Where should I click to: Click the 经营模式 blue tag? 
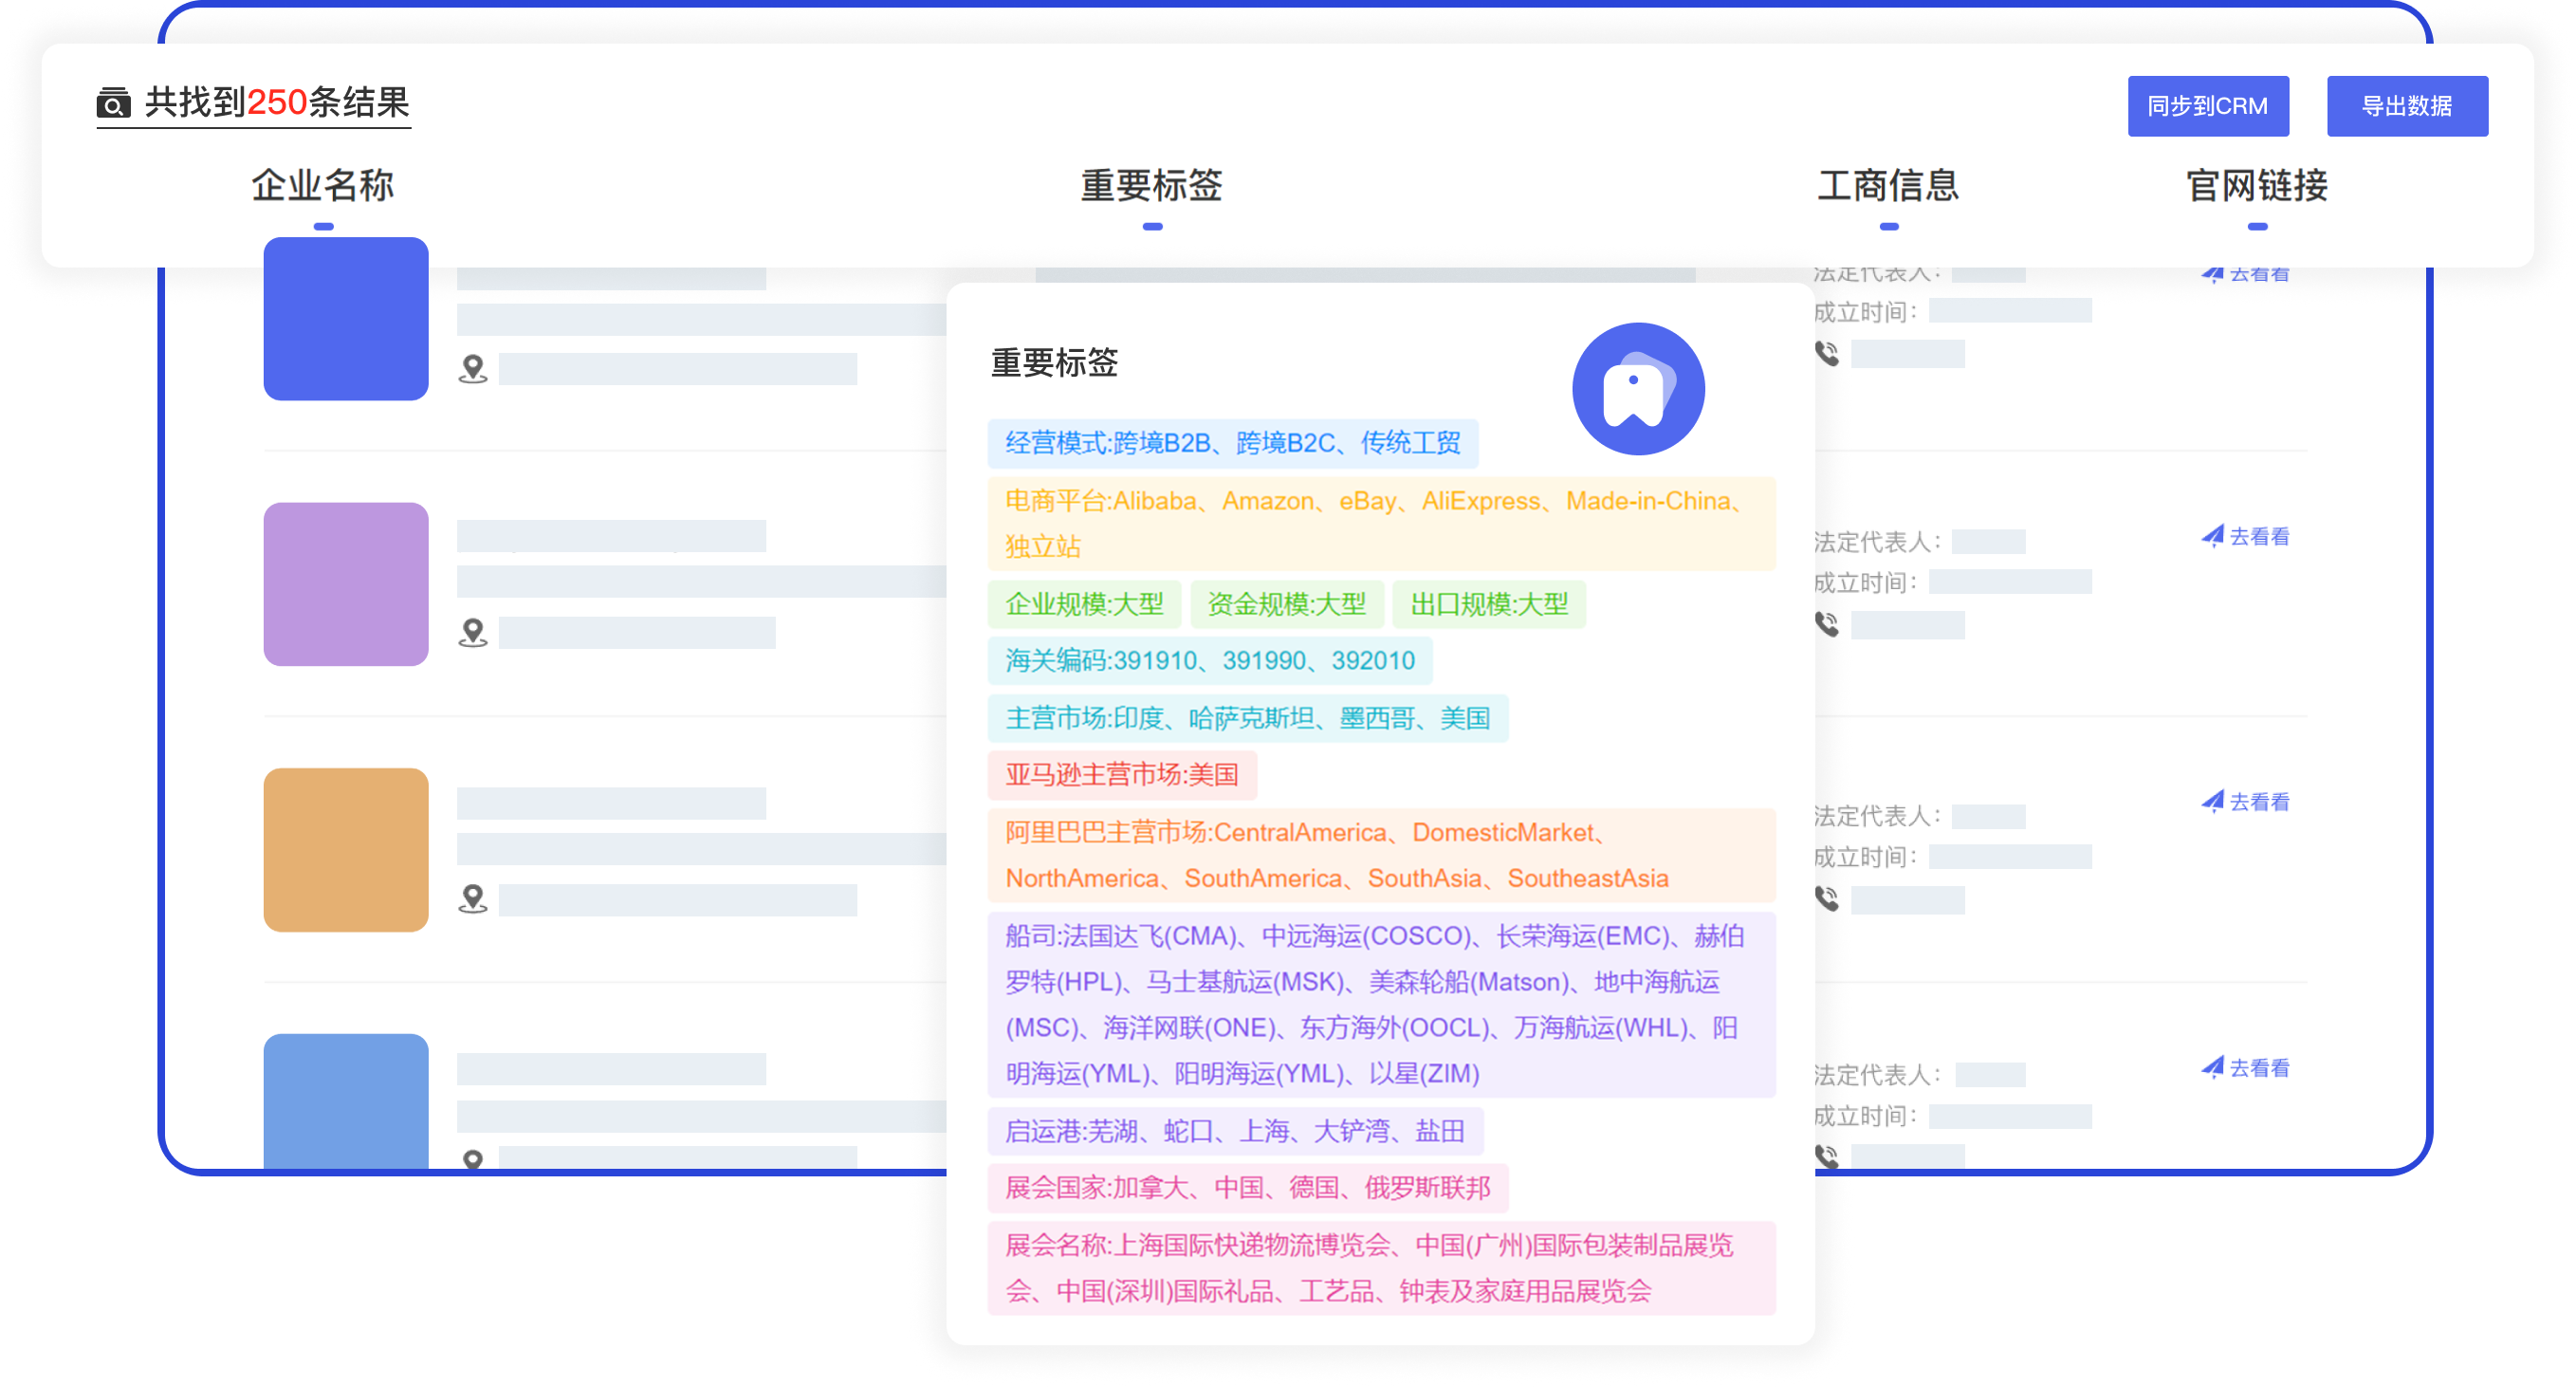pyautogui.click(x=1232, y=443)
